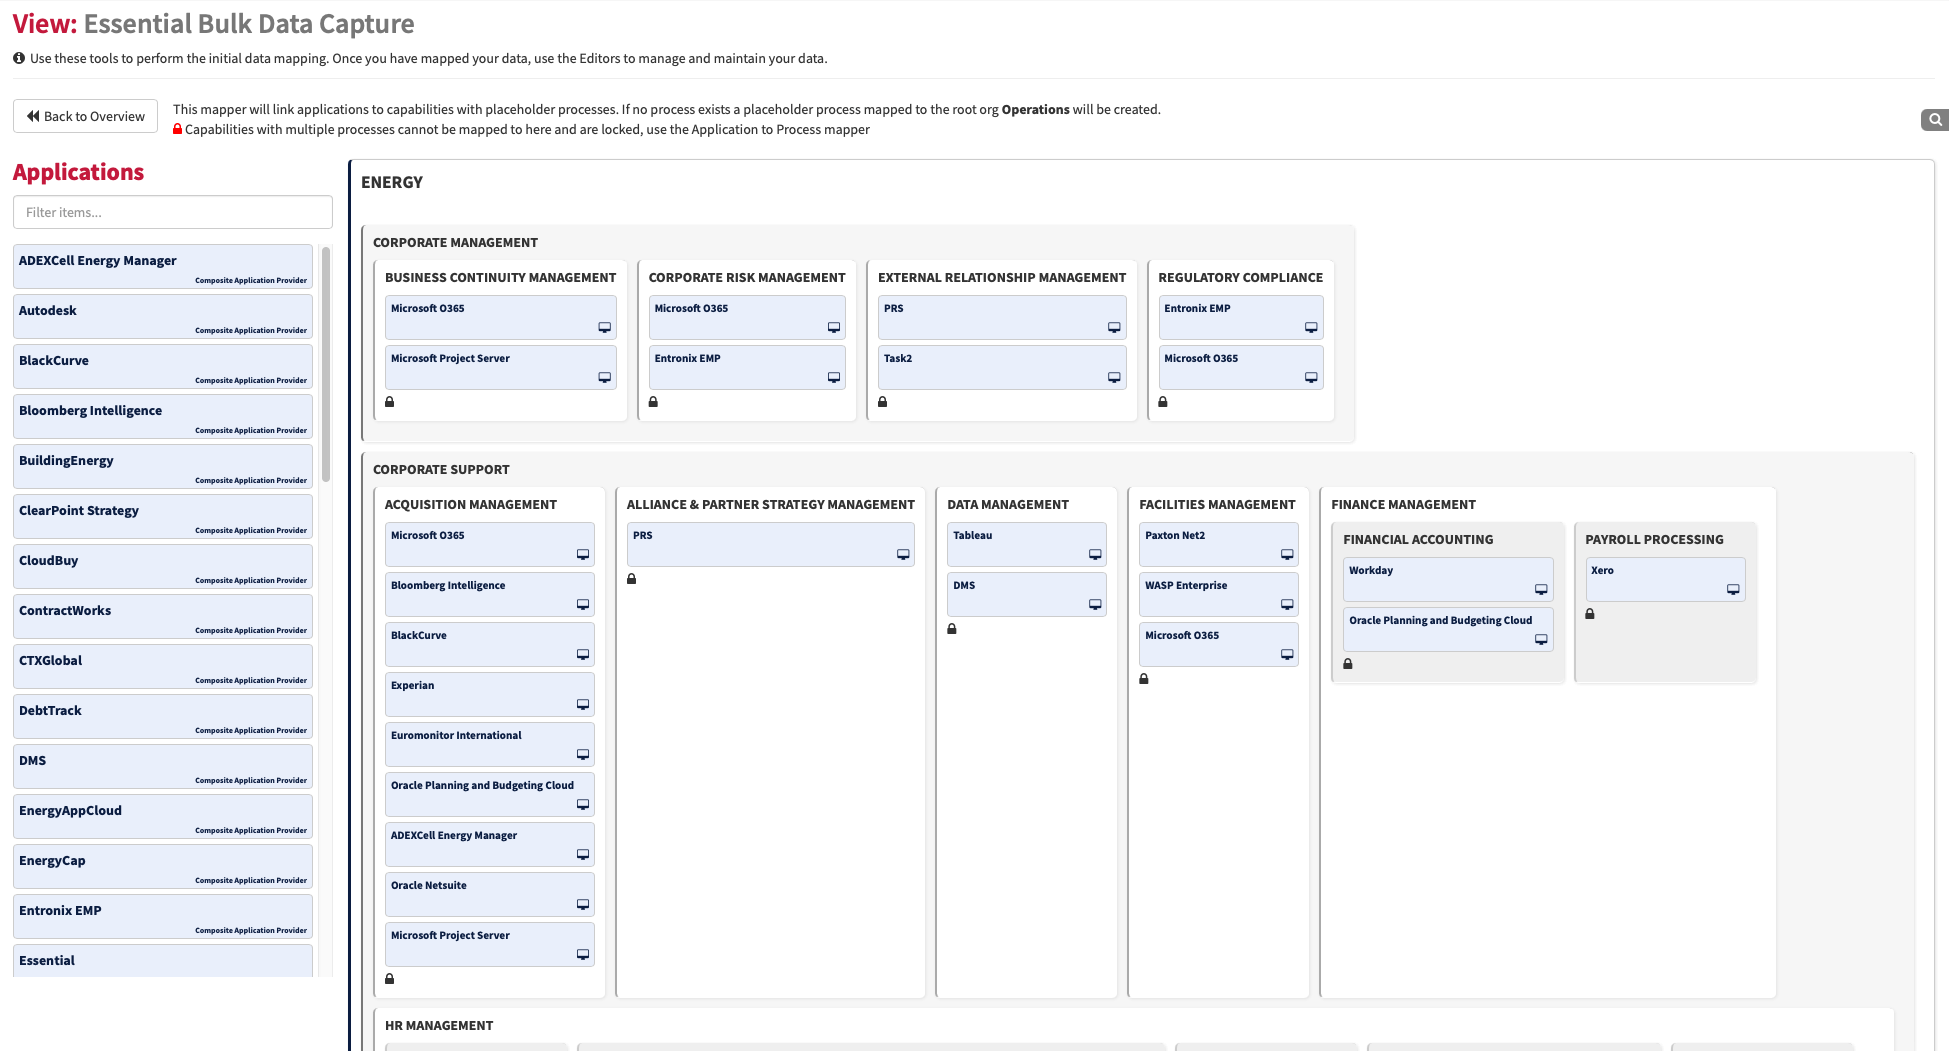
Task: Click Microsoft O365 card in Acquisition Management
Action: (490, 545)
